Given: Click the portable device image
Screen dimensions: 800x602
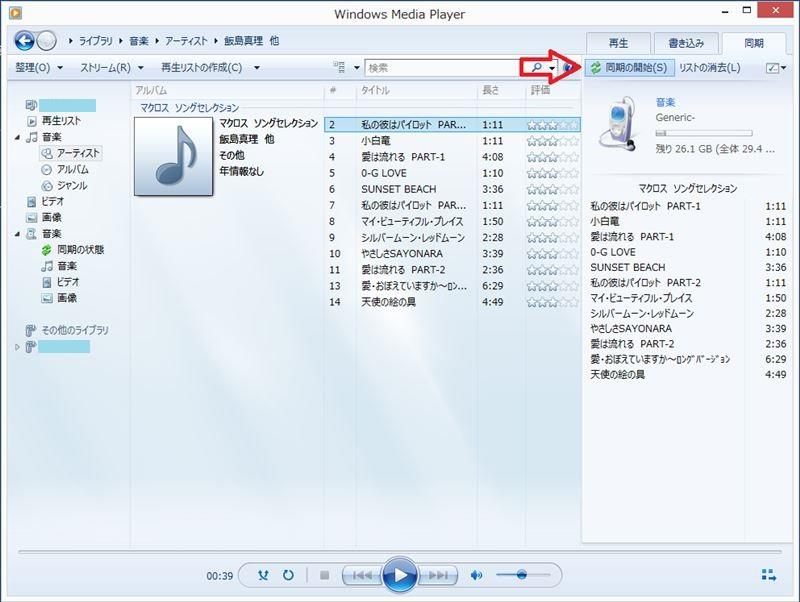Looking at the screenshot, I should (x=618, y=125).
